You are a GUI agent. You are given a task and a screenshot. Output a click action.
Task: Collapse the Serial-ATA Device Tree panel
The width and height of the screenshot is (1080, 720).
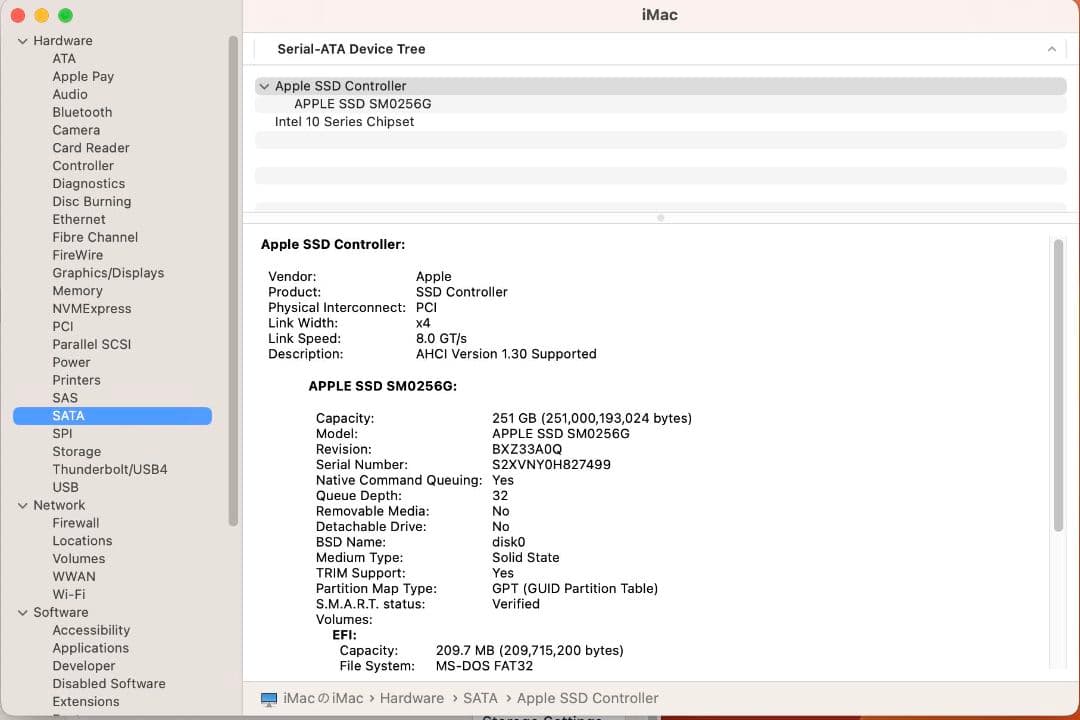coord(1051,48)
